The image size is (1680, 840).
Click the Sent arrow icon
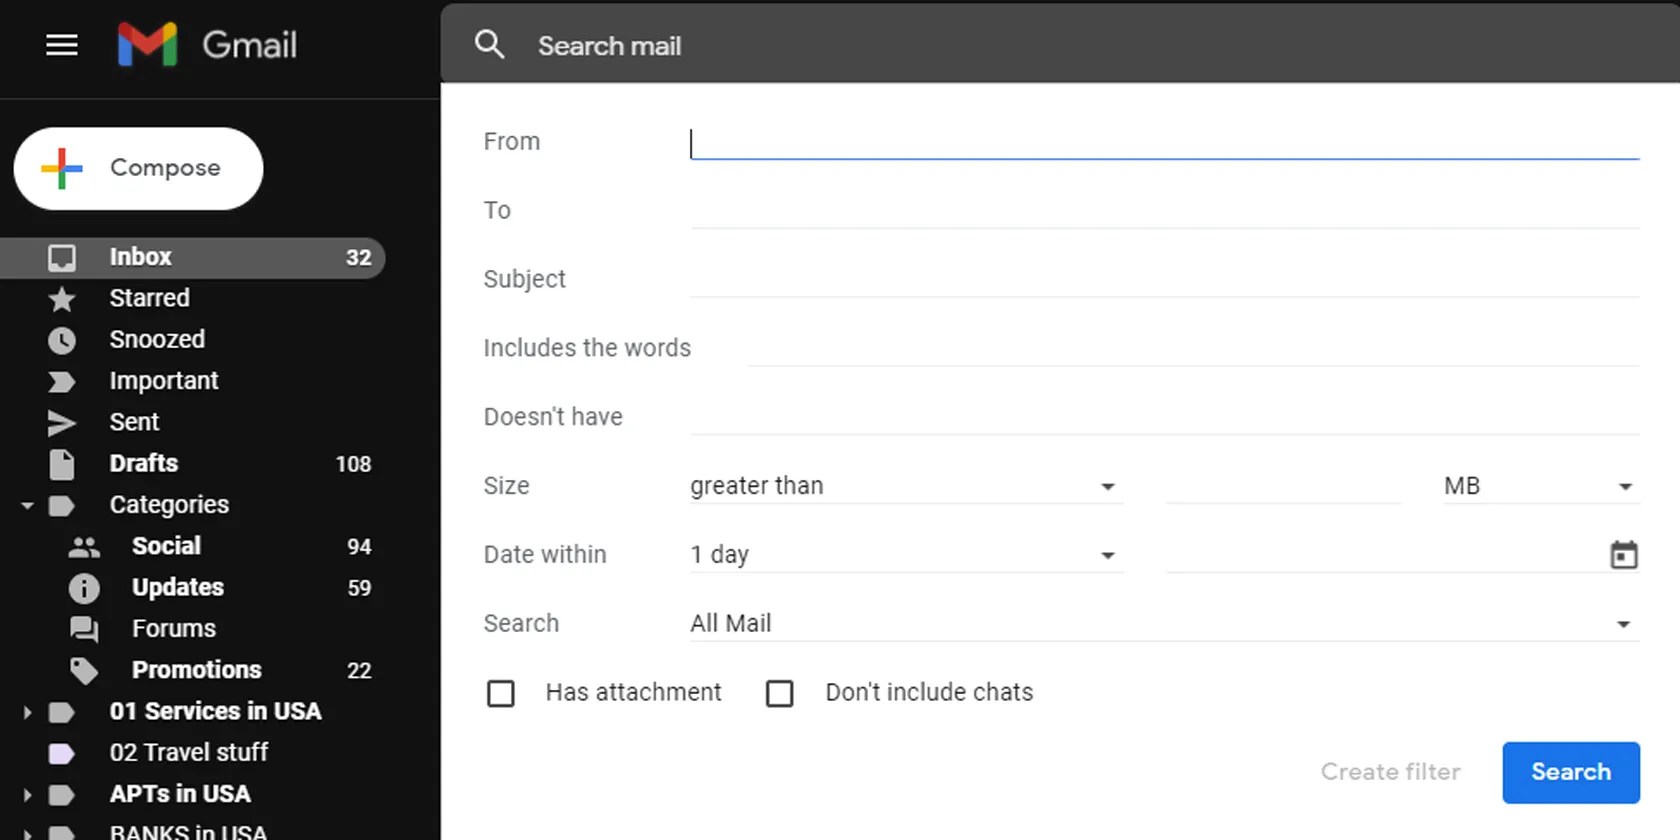tap(62, 423)
